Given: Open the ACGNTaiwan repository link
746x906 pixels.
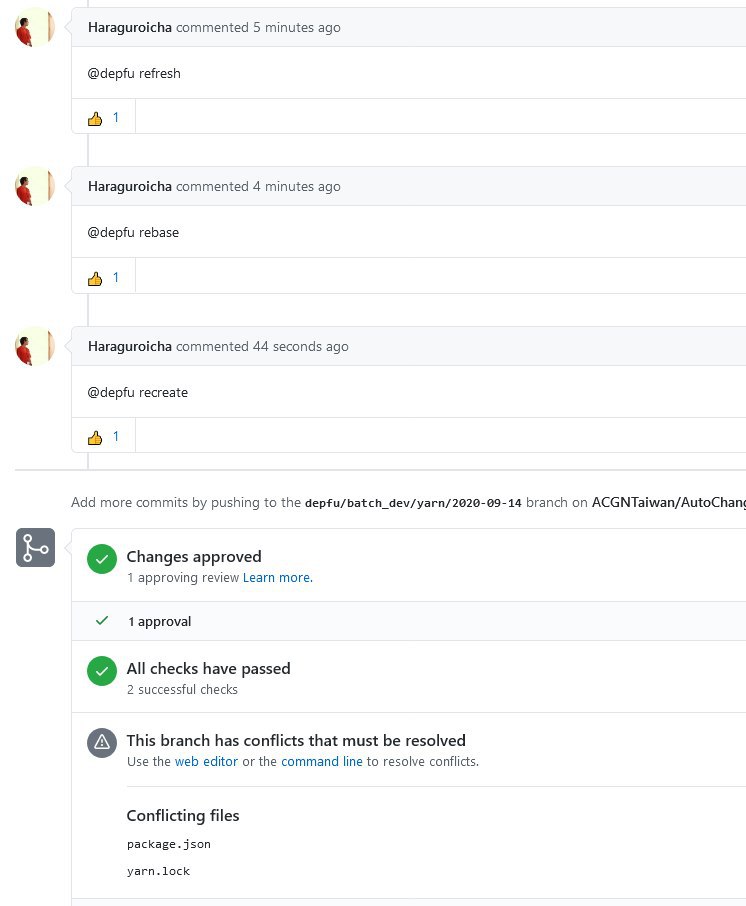Looking at the screenshot, I should click(669, 503).
